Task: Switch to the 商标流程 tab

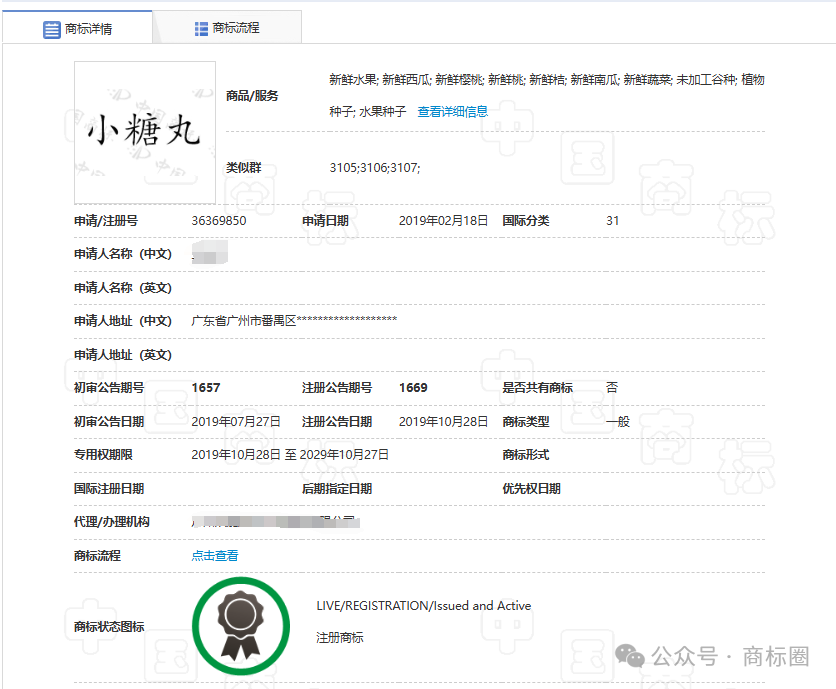Action: coord(235,27)
